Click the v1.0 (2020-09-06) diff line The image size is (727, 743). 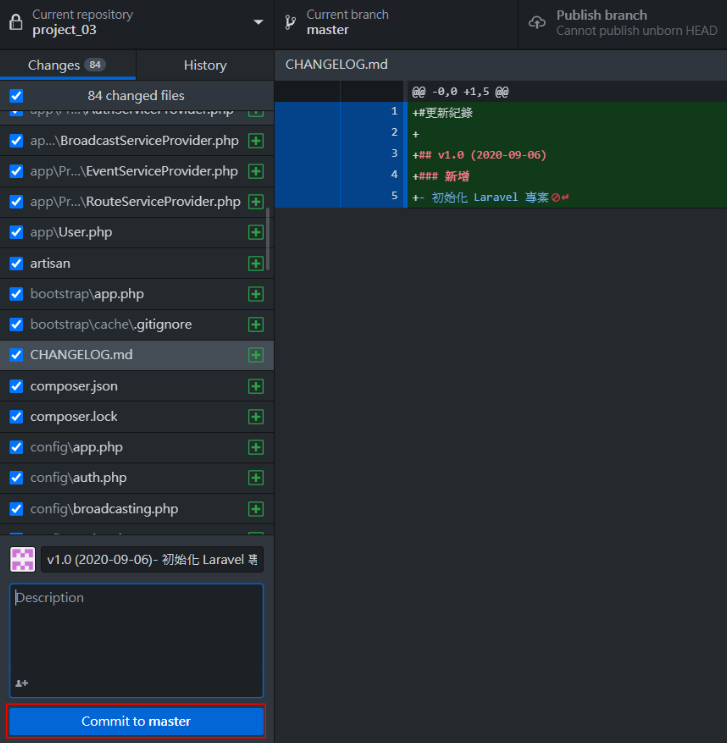click(479, 155)
